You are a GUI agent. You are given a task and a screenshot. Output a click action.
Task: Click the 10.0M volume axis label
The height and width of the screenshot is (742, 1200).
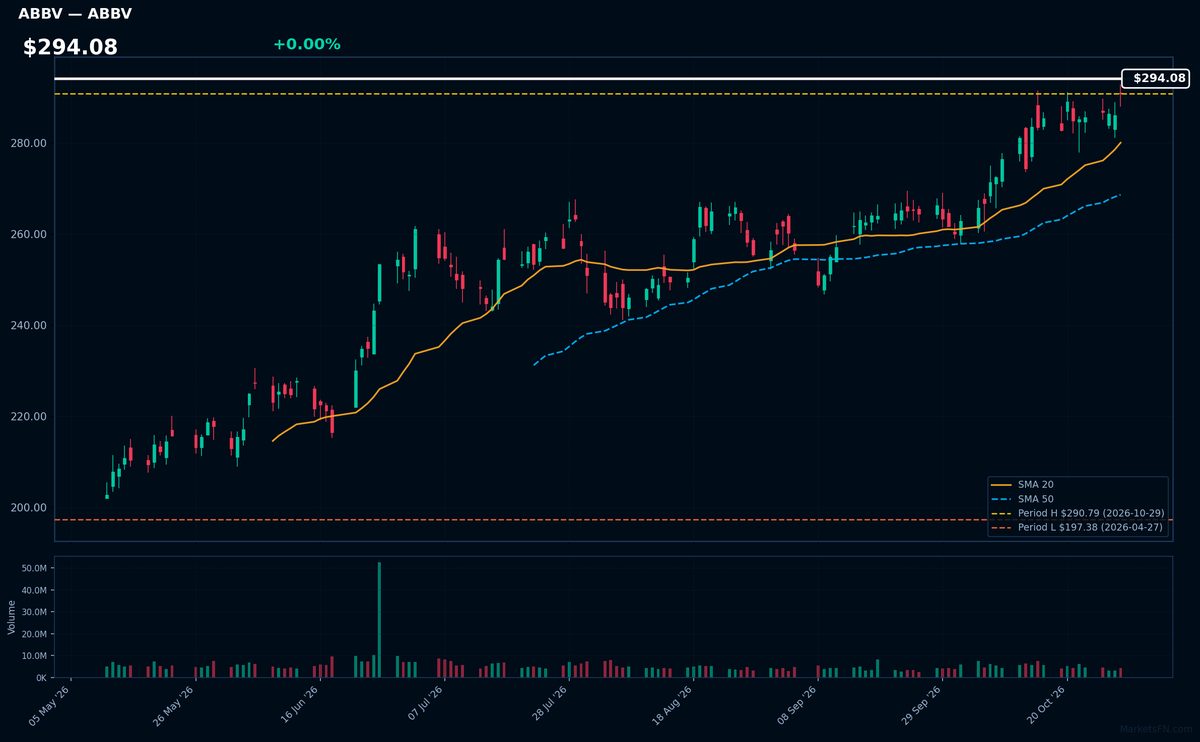tap(34, 656)
